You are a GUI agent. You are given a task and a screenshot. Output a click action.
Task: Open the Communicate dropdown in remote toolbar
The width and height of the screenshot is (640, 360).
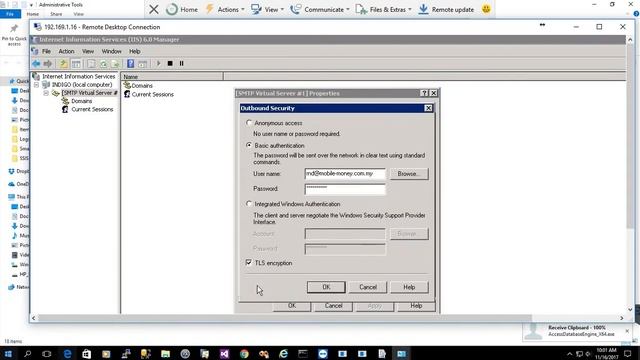point(320,9)
